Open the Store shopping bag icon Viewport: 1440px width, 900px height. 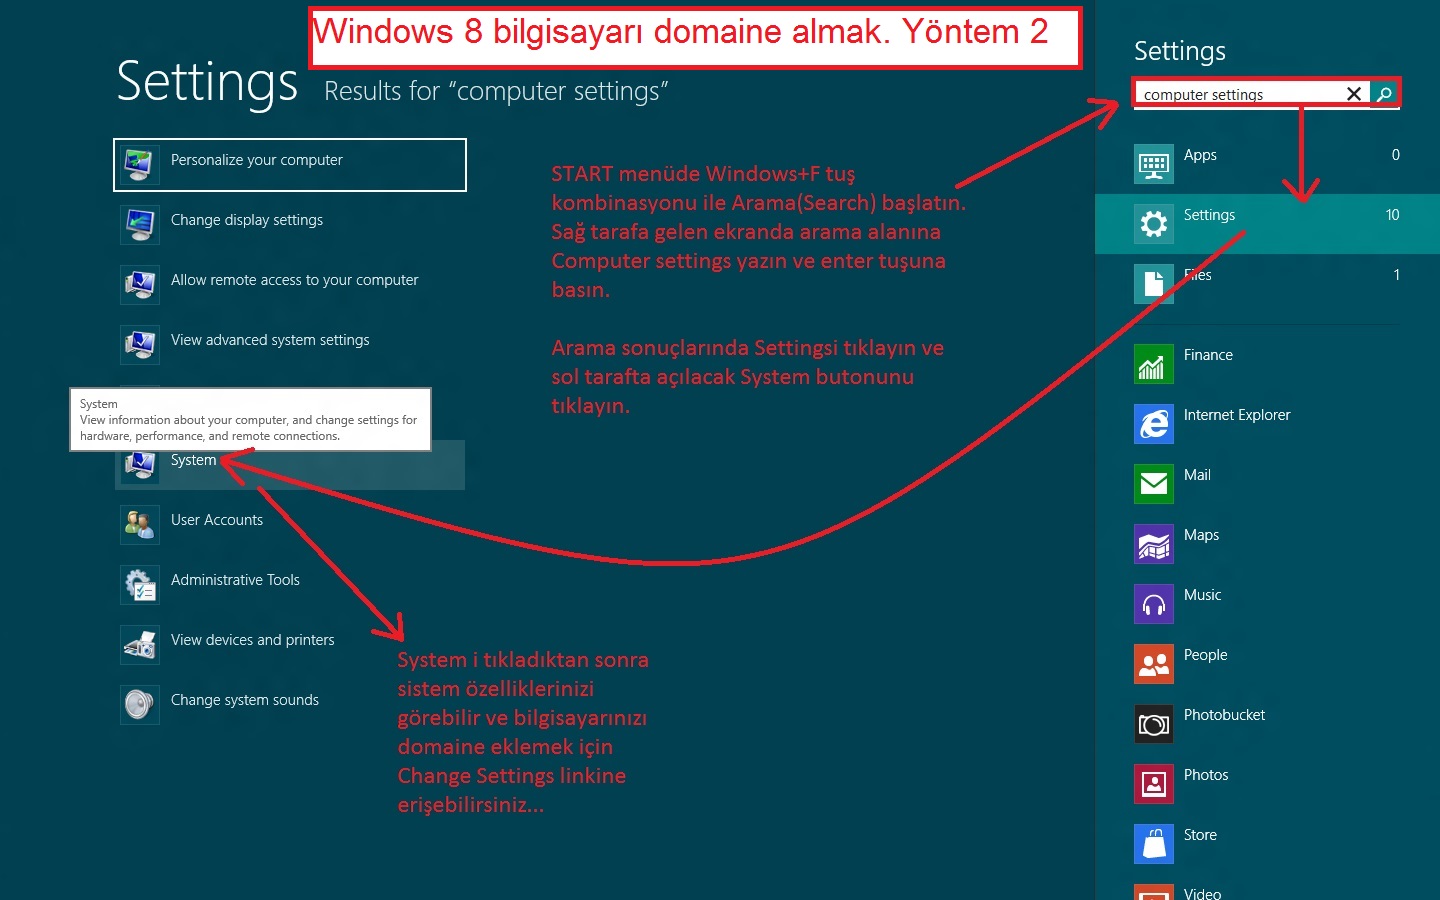1154,844
